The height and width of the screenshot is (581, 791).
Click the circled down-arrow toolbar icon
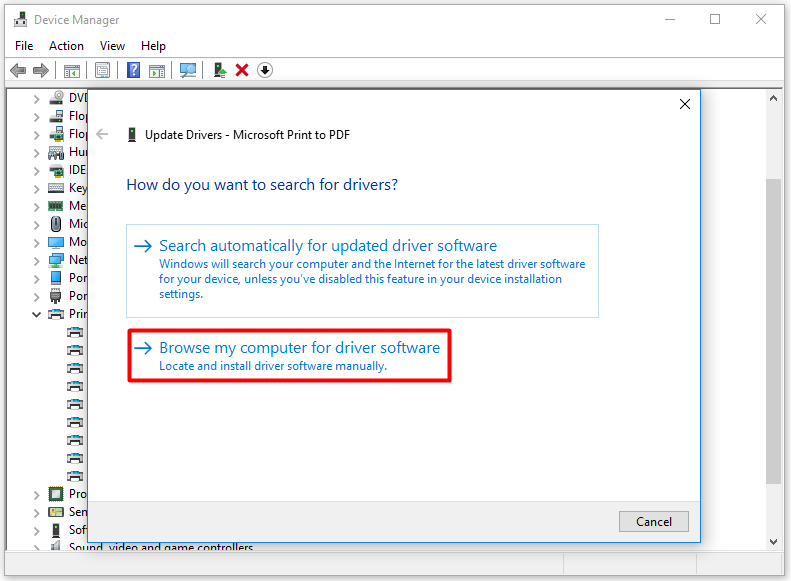pos(265,70)
